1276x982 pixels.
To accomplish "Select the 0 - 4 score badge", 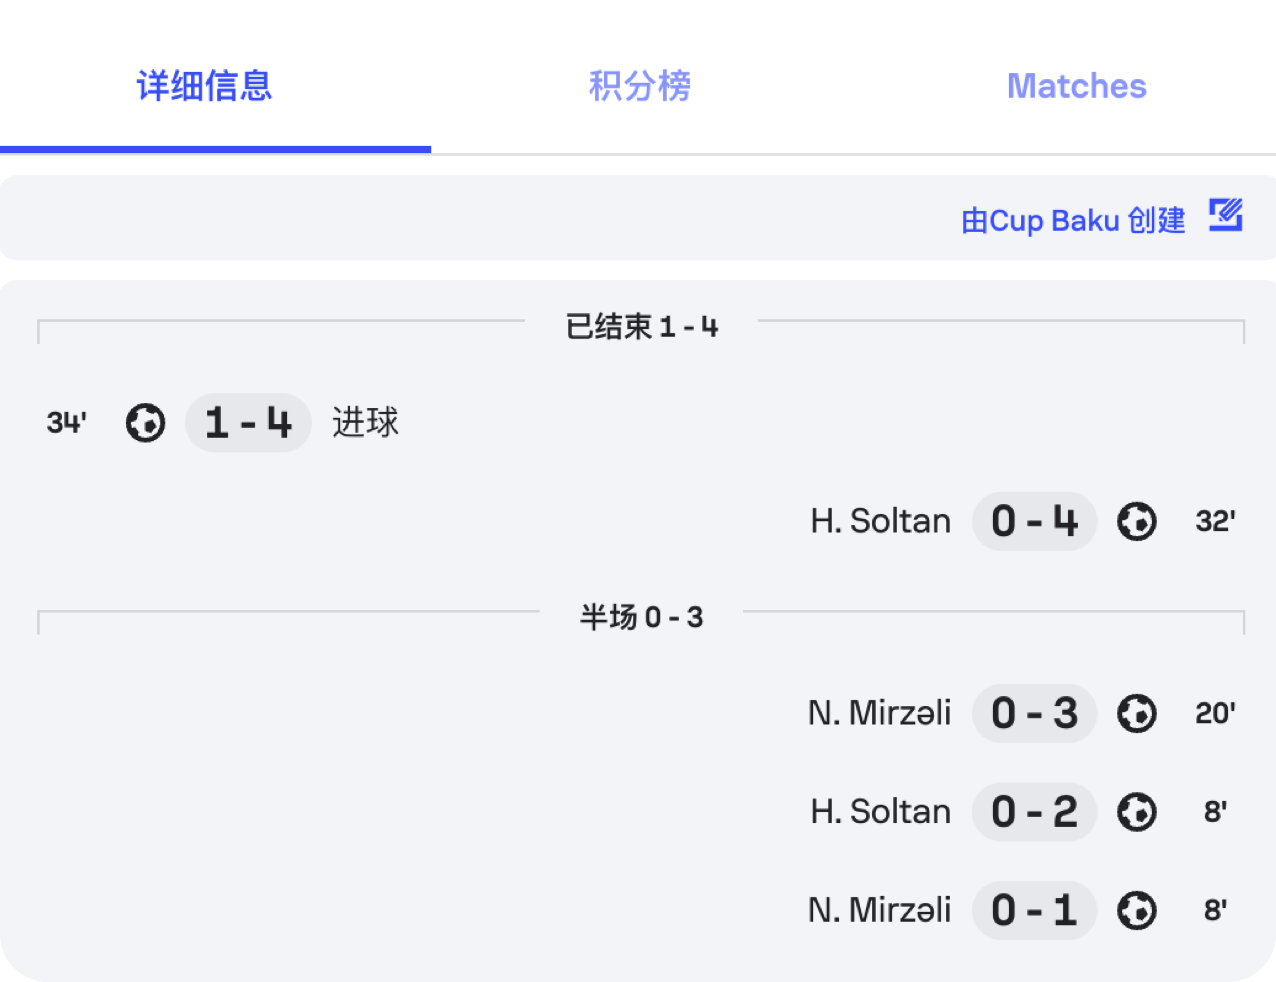I will [x=1034, y=522].
